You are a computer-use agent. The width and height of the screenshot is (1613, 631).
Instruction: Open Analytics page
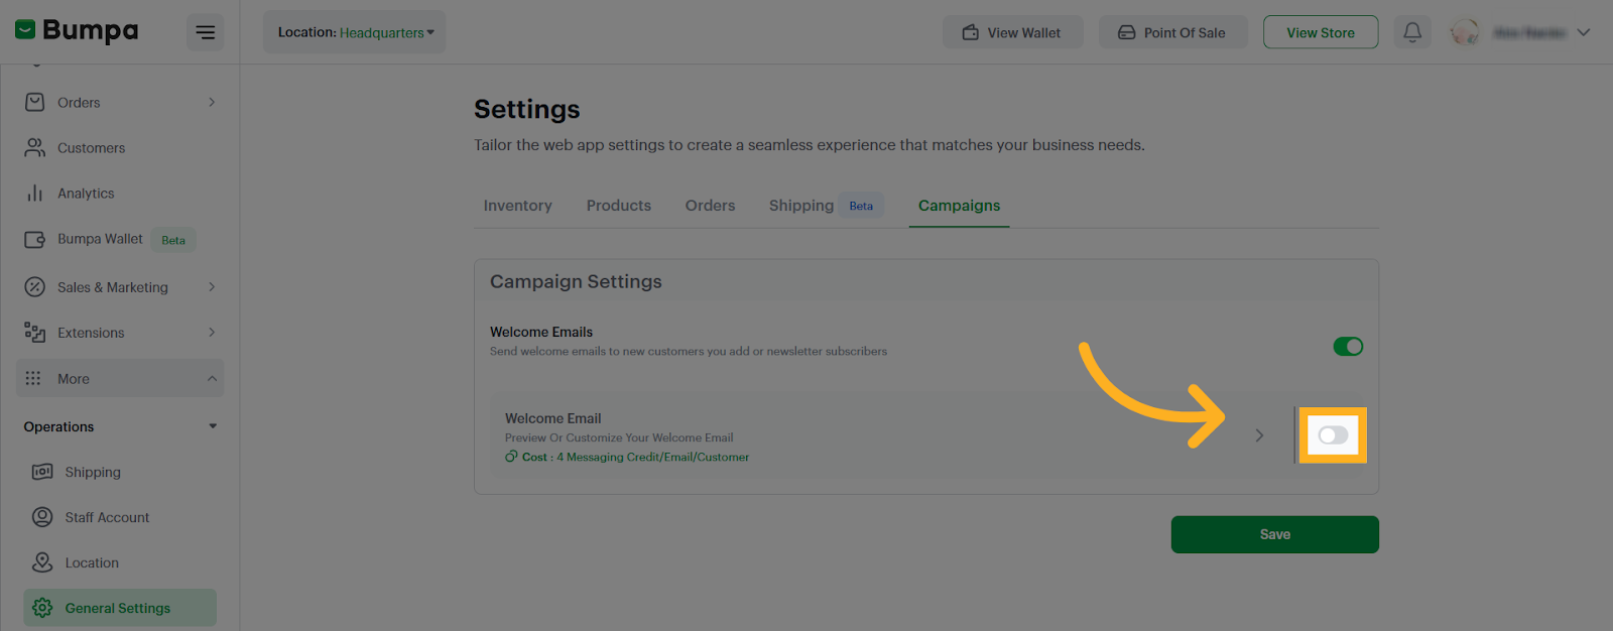[86, 193]
